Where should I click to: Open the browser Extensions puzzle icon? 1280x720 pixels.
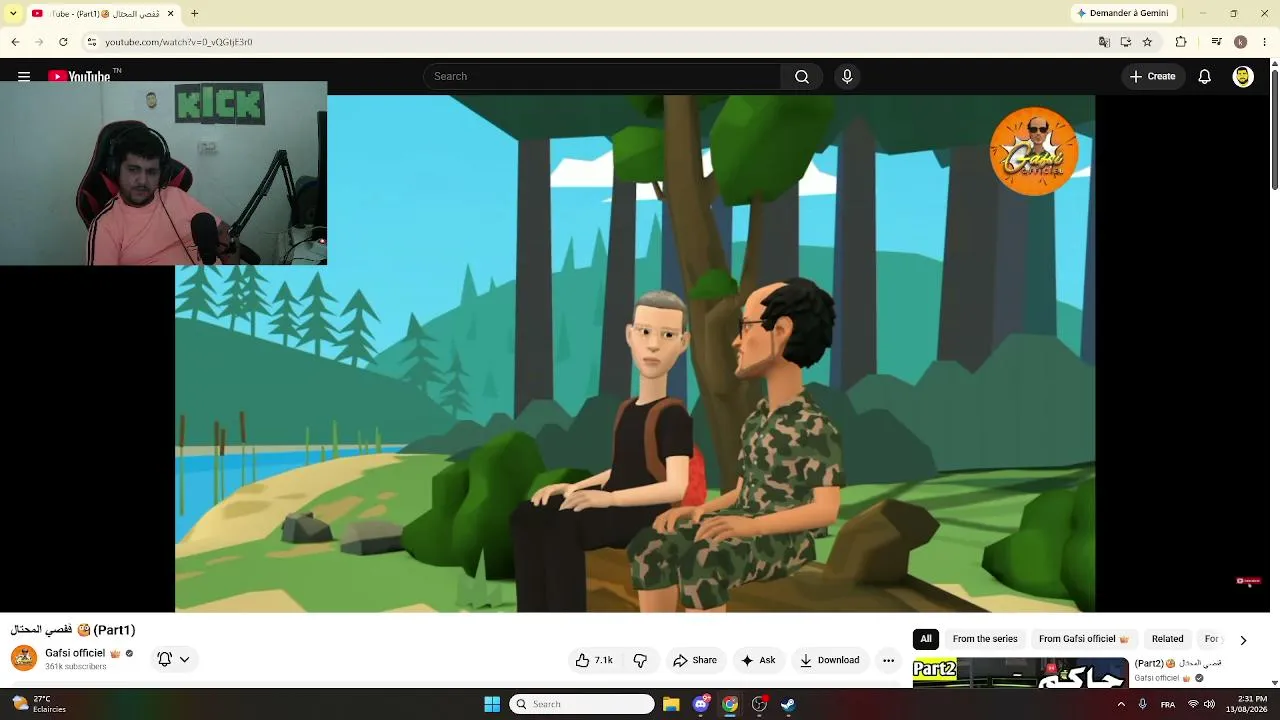(x=1181, y=42)
